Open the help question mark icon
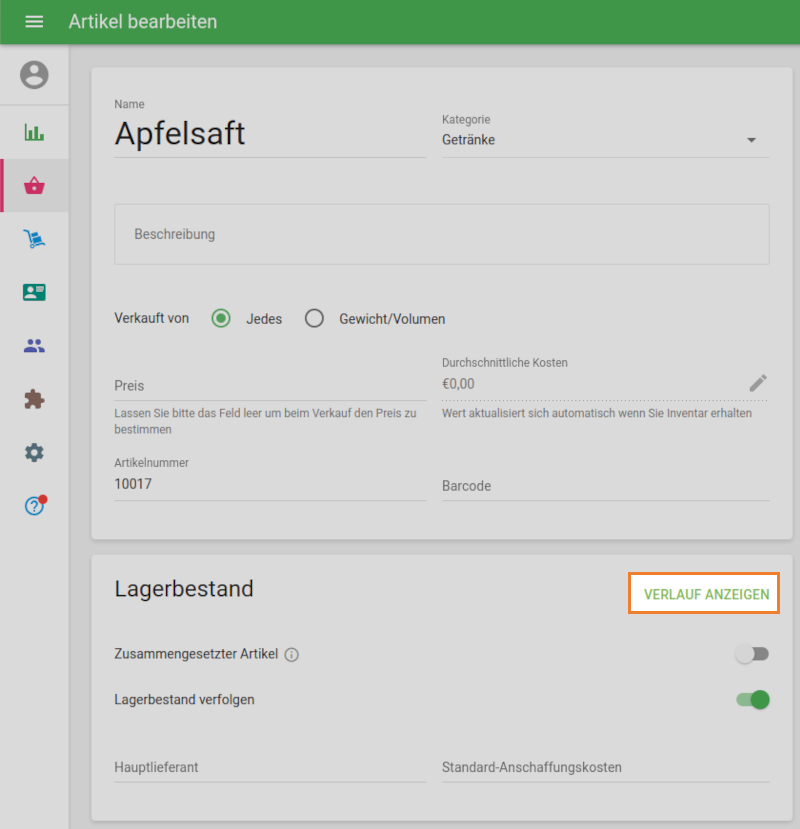The height and width of the screenshot is (829, 800). tap(34, 506)
